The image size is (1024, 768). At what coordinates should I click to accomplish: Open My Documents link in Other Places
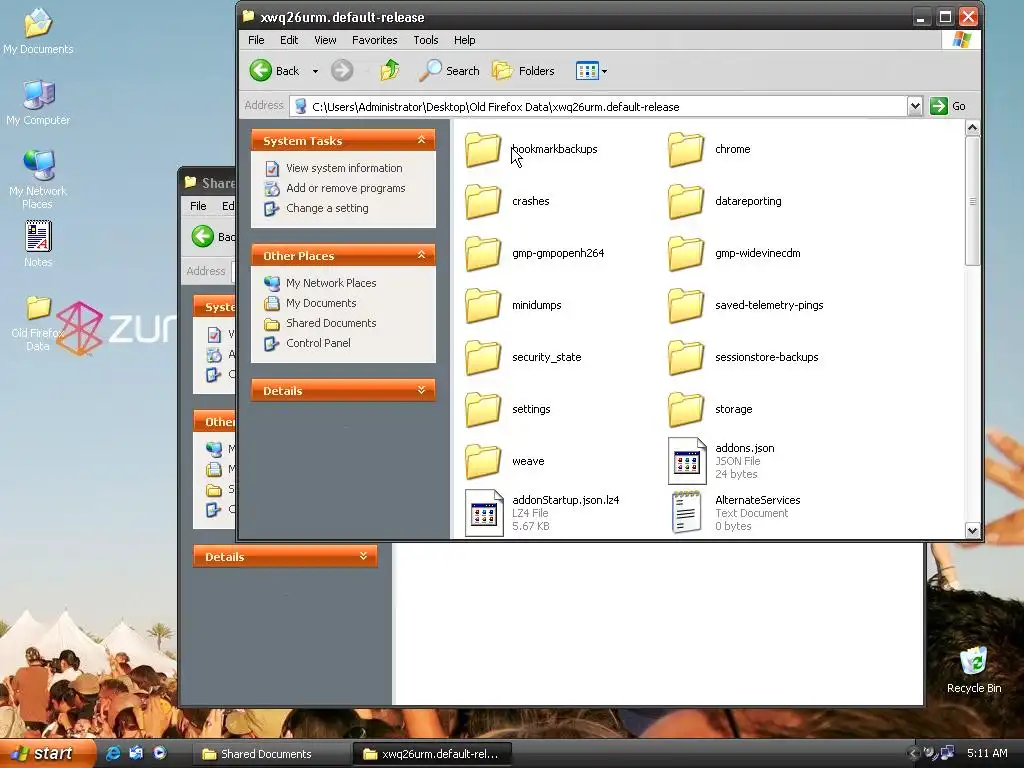pyautogui.click(x=321, y=303)
